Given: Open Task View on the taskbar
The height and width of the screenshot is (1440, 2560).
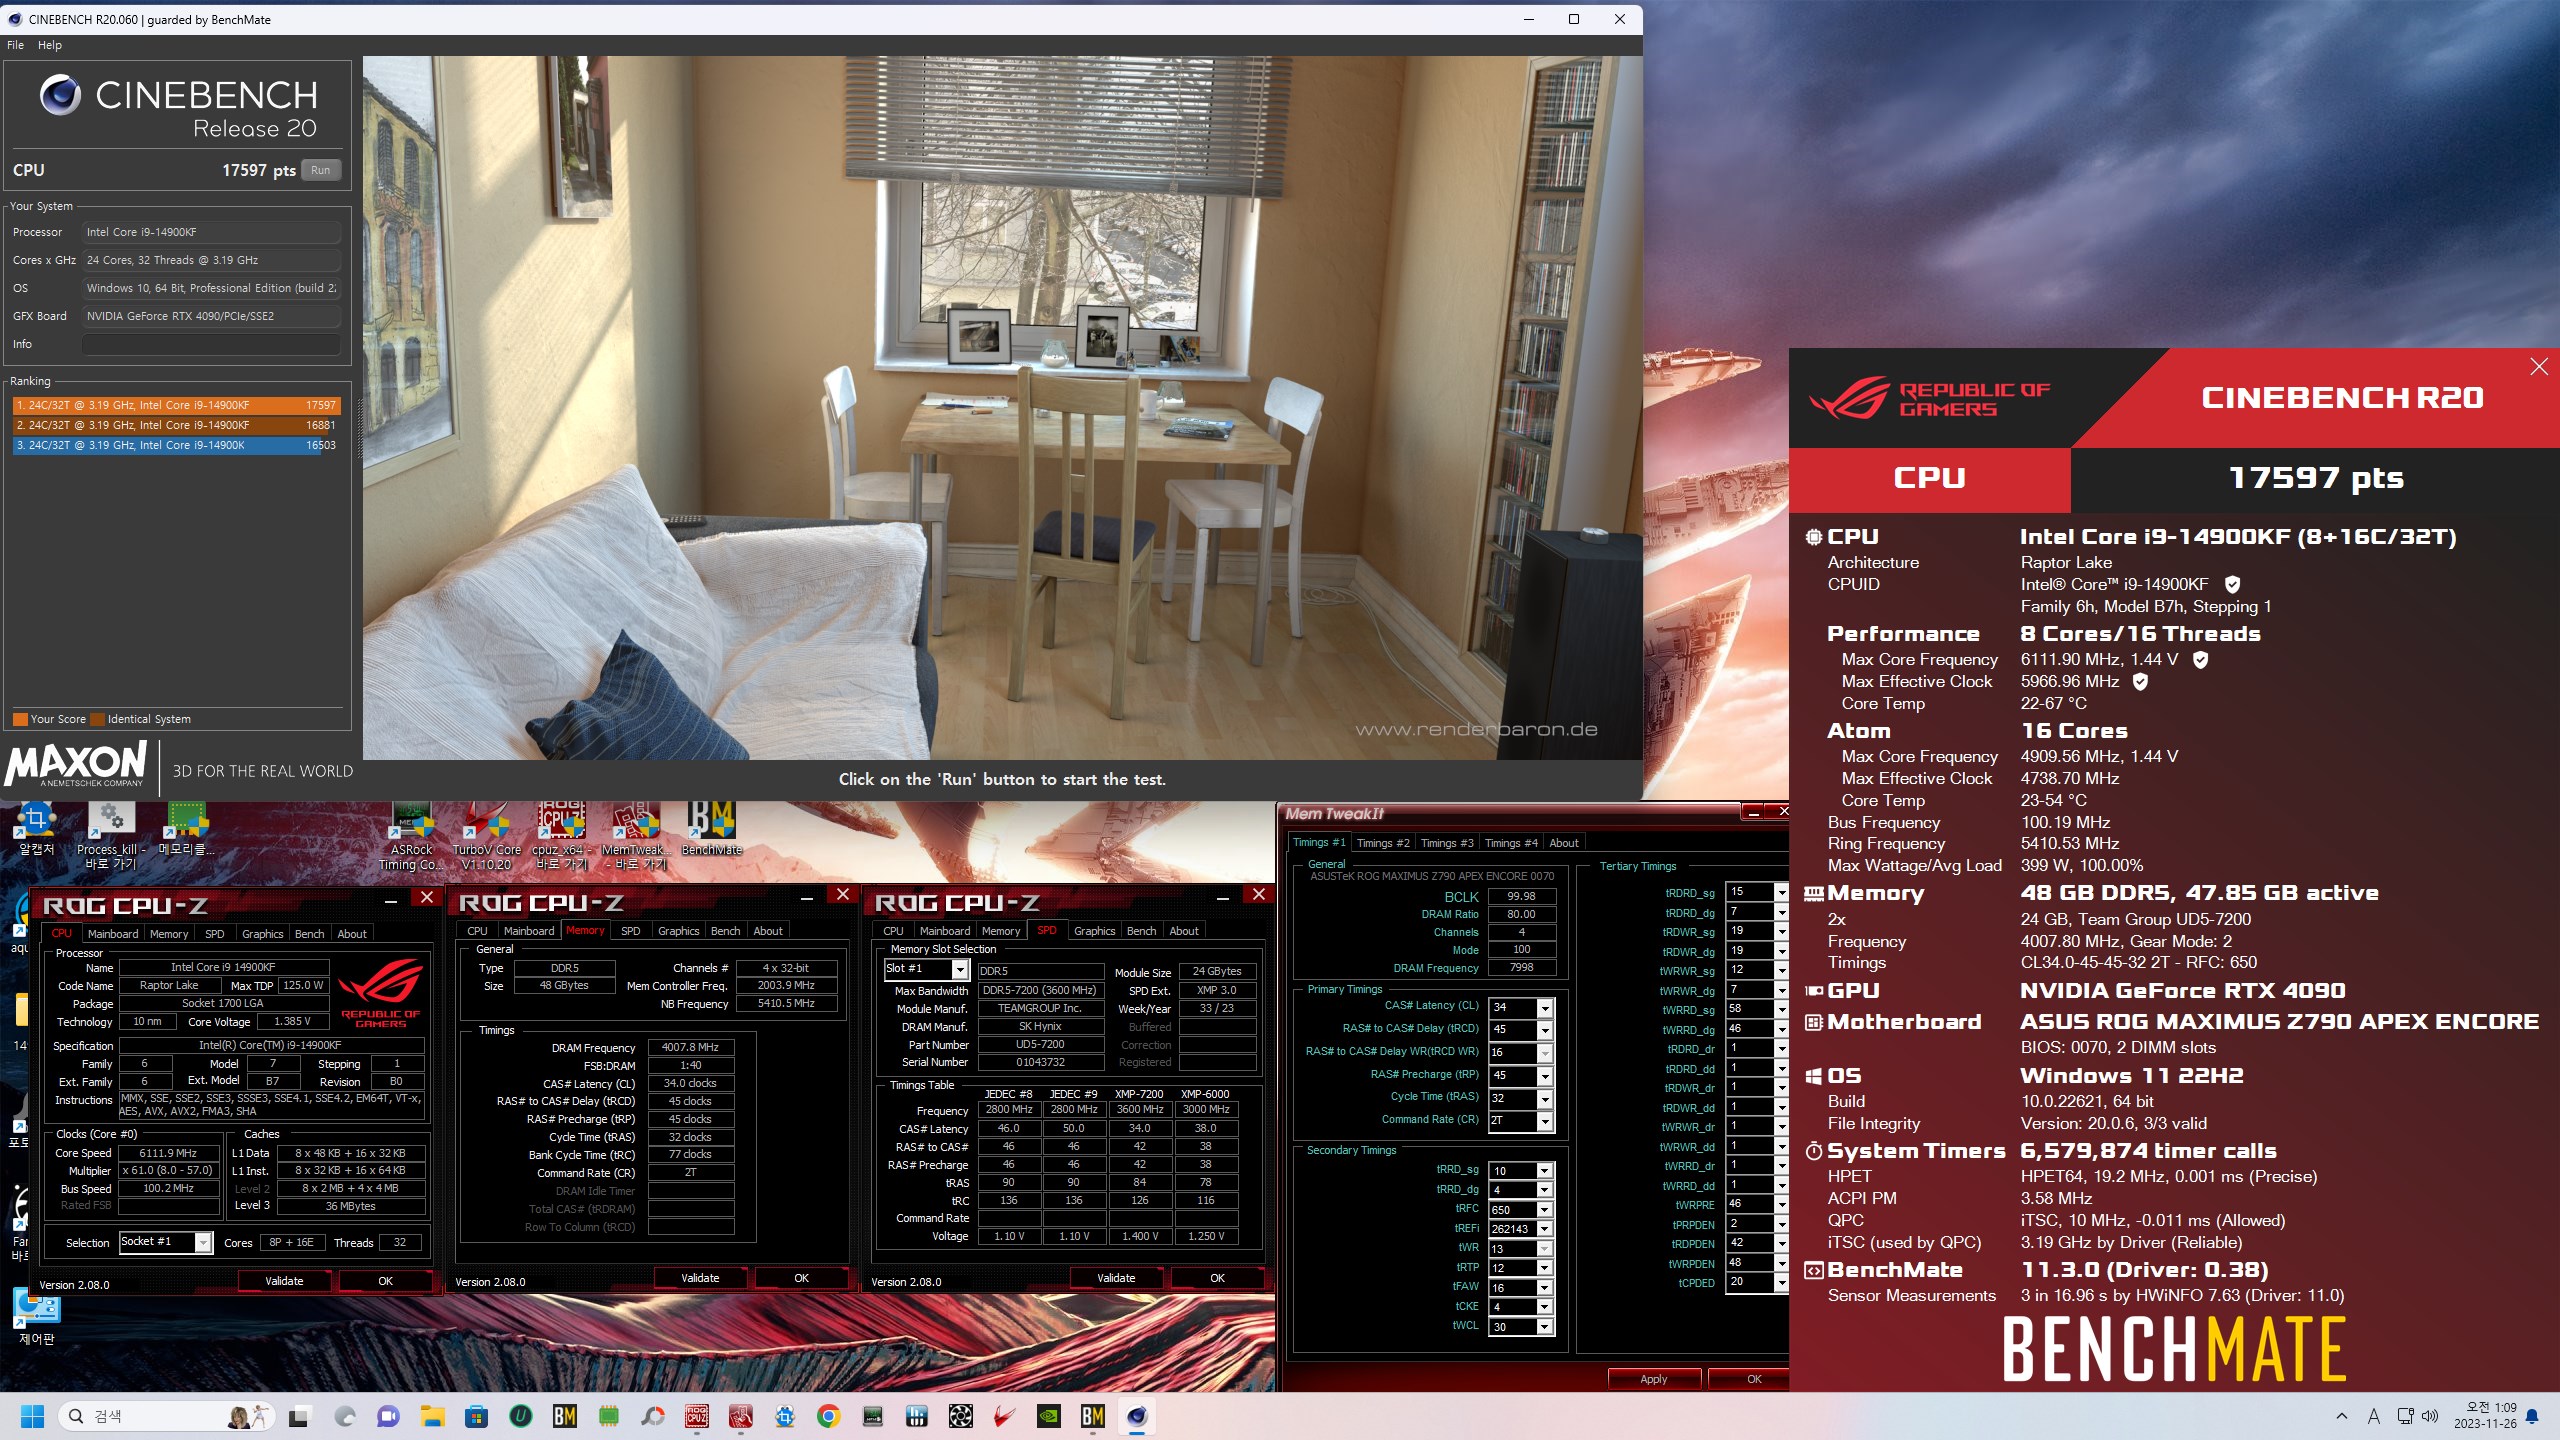Looking at the screenshot, I should pyautogui.click(x=299, y=1416).
